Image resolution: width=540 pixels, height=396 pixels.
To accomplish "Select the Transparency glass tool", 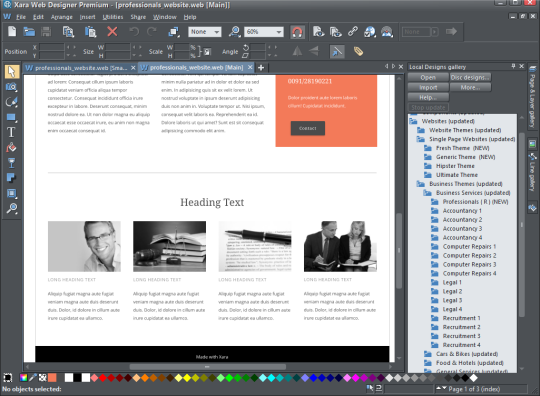I will point(11,163).
